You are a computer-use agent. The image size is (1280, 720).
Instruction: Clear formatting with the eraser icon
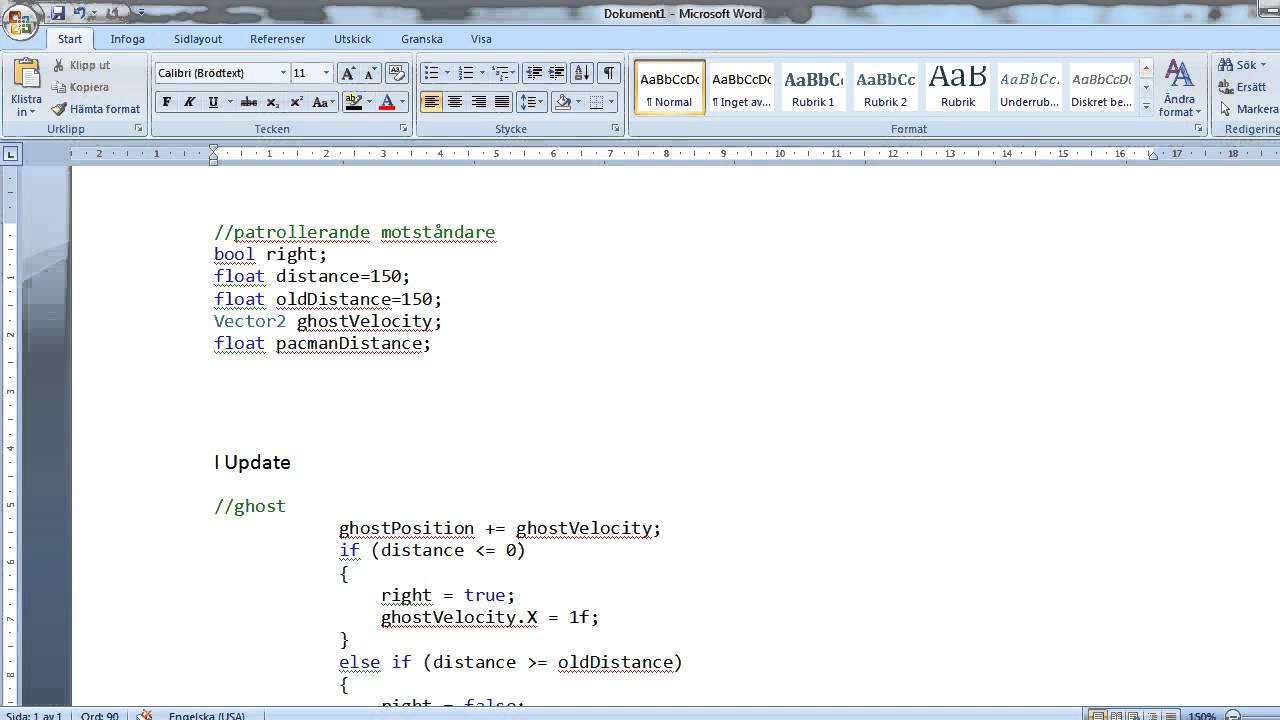[397, 73]
